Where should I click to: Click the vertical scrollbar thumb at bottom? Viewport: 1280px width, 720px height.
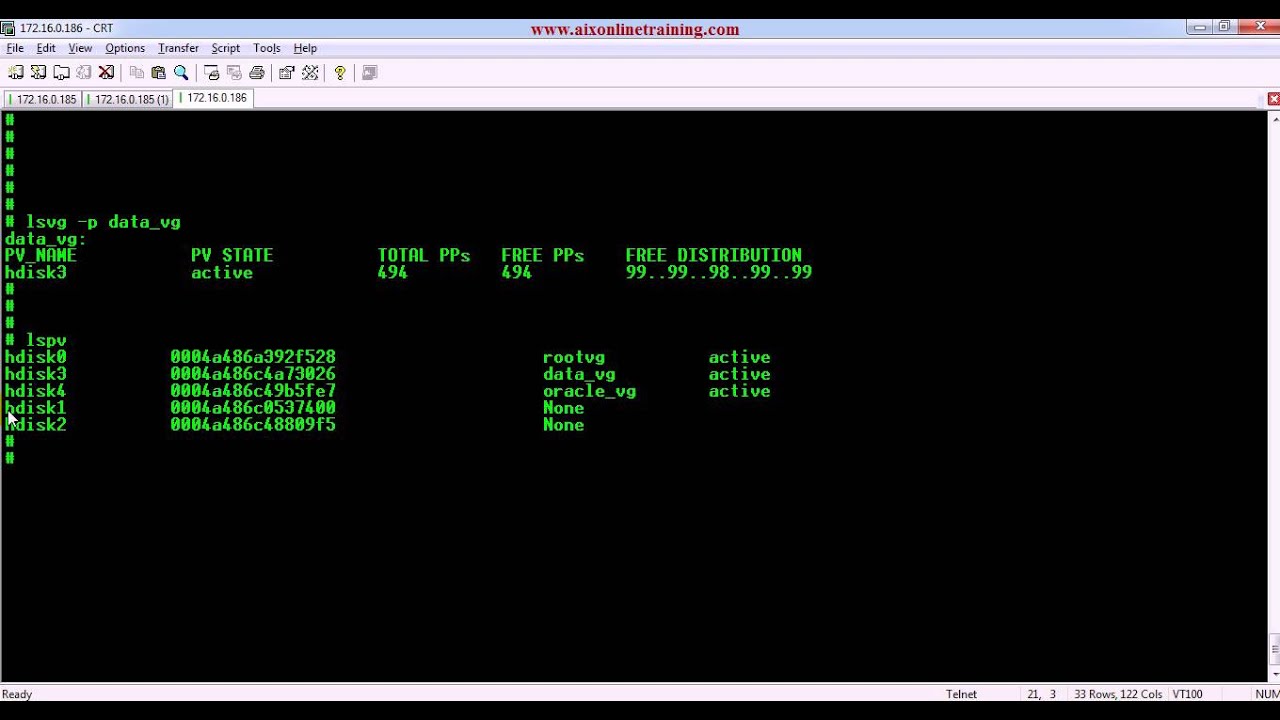pyautogui.click(x=1274, y=650)
